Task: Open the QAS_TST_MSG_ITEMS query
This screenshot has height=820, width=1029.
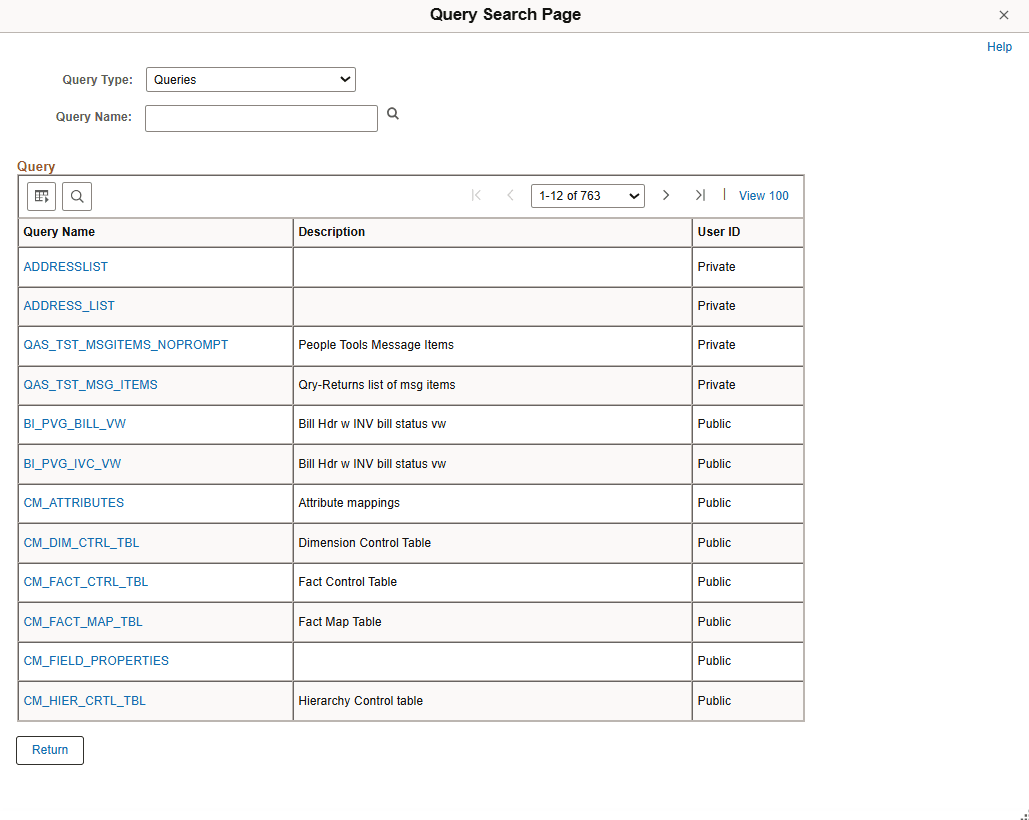Action: tap(90, 384)
